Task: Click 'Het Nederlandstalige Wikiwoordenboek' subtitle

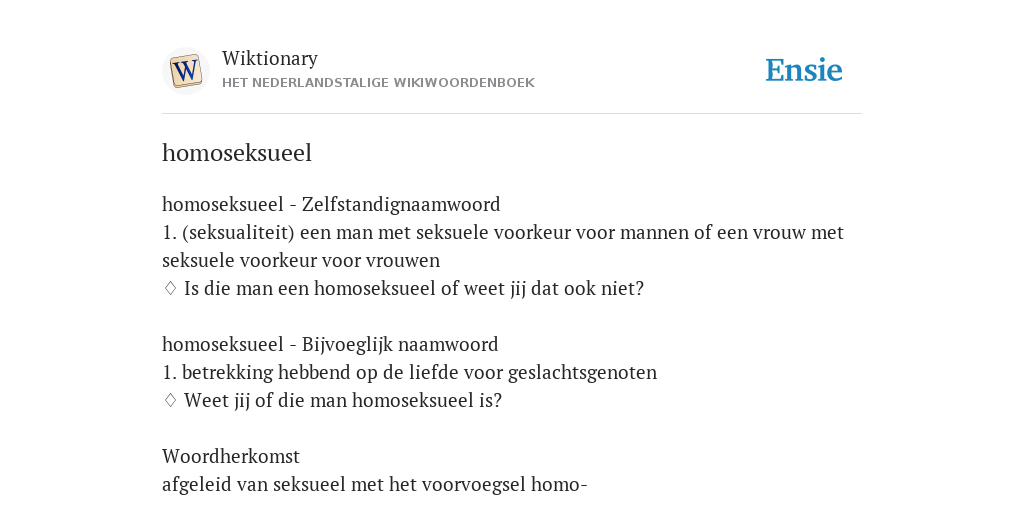Action: pyautogui.click(x=378, y=83)
